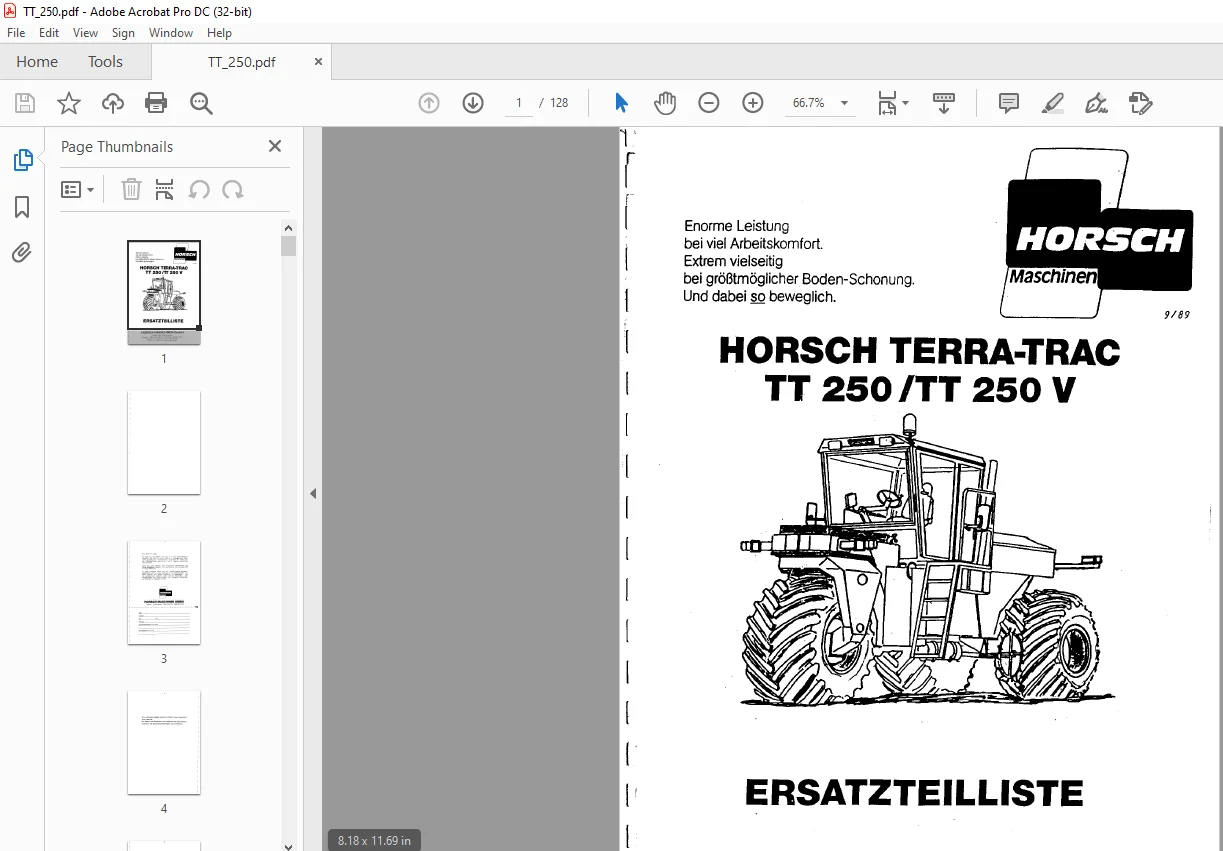The image size is (1223, 851).
Task: Zoom out with the minus button
Action: pos(709,103)
